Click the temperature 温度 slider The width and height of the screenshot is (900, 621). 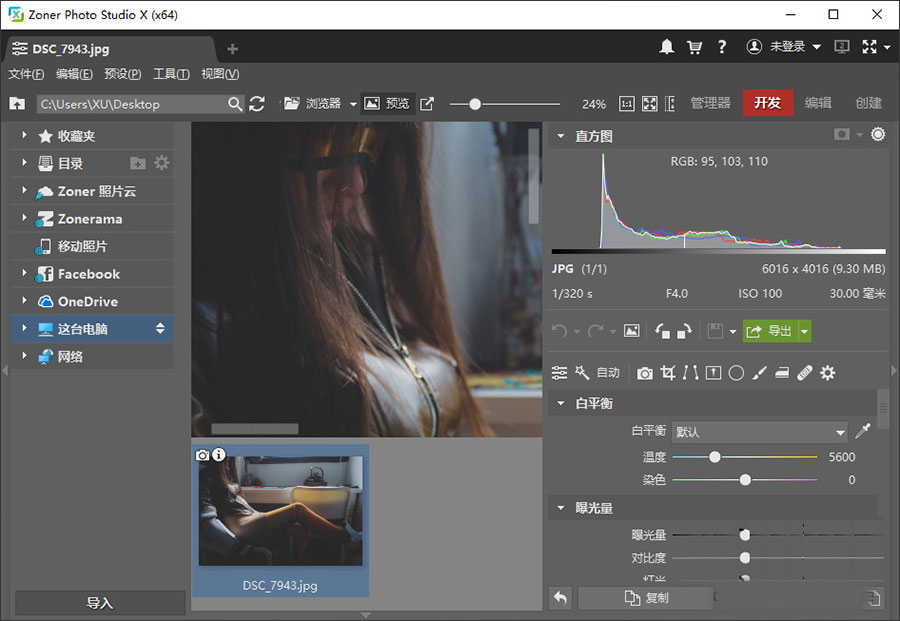(x=744, y=457)
